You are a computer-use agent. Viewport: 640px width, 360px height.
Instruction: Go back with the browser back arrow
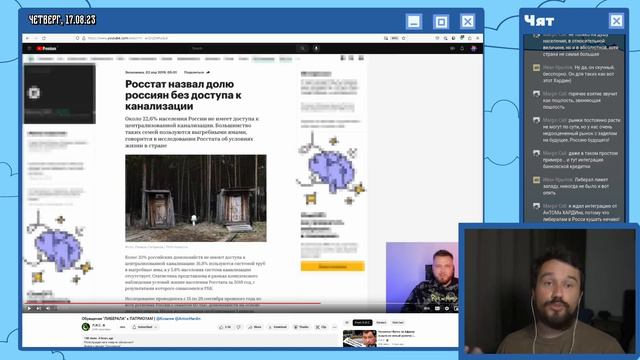pos(27,38)
